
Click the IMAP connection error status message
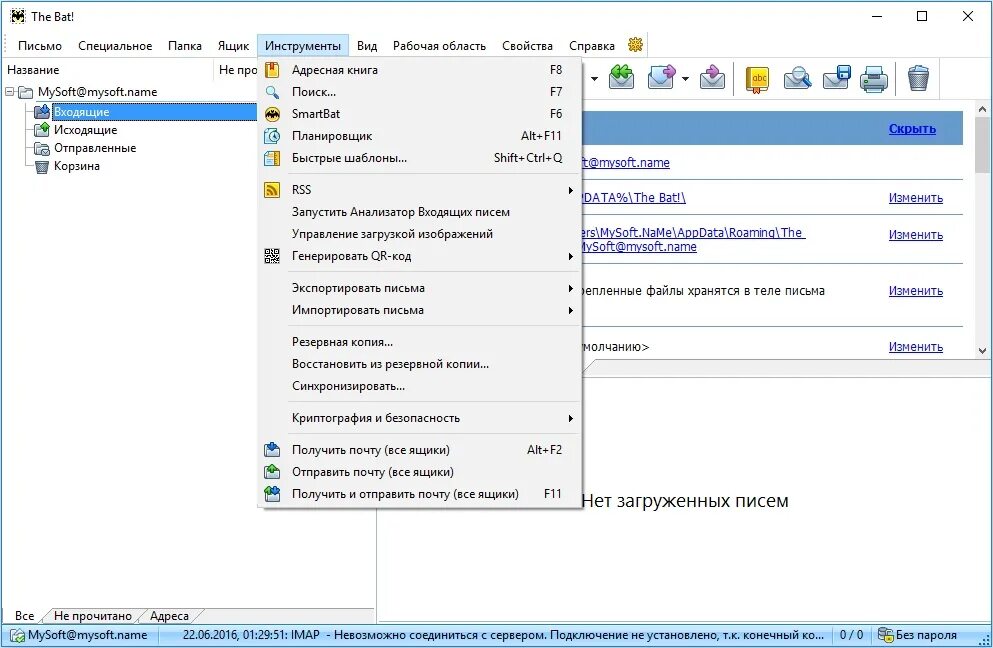point(503,635)
